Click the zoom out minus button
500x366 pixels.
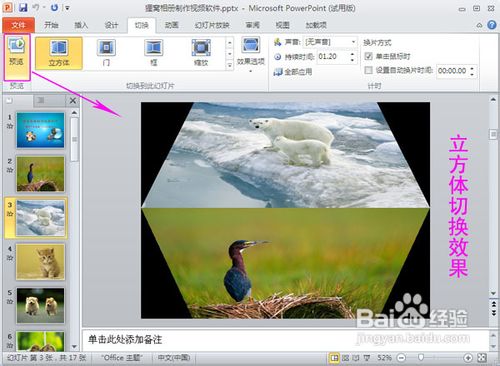pos(402,358)
